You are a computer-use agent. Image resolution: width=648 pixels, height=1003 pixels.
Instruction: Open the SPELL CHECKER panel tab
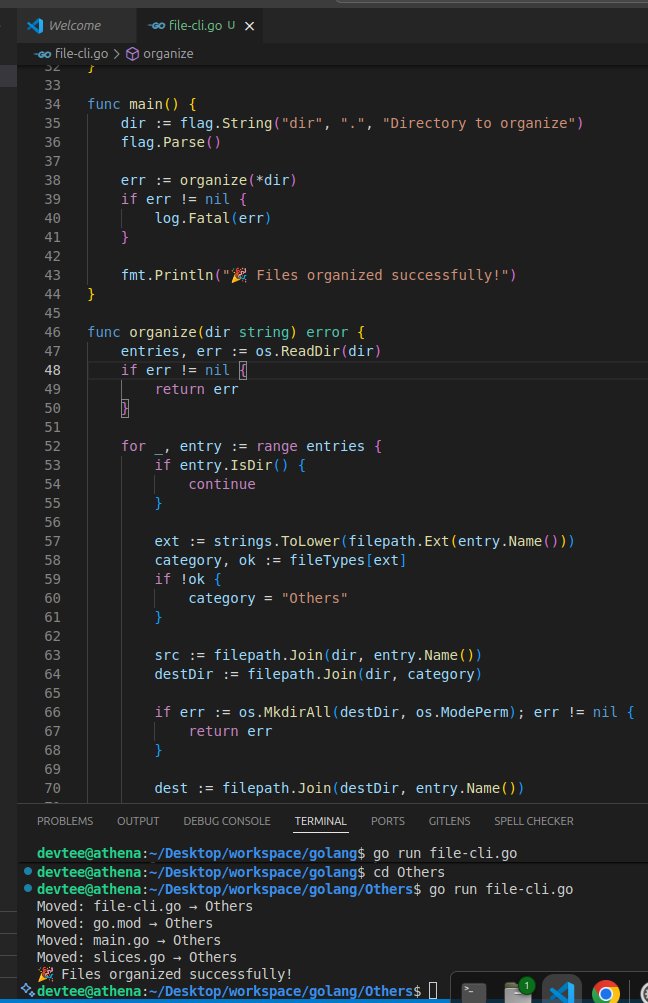click(x=533, y=821)
